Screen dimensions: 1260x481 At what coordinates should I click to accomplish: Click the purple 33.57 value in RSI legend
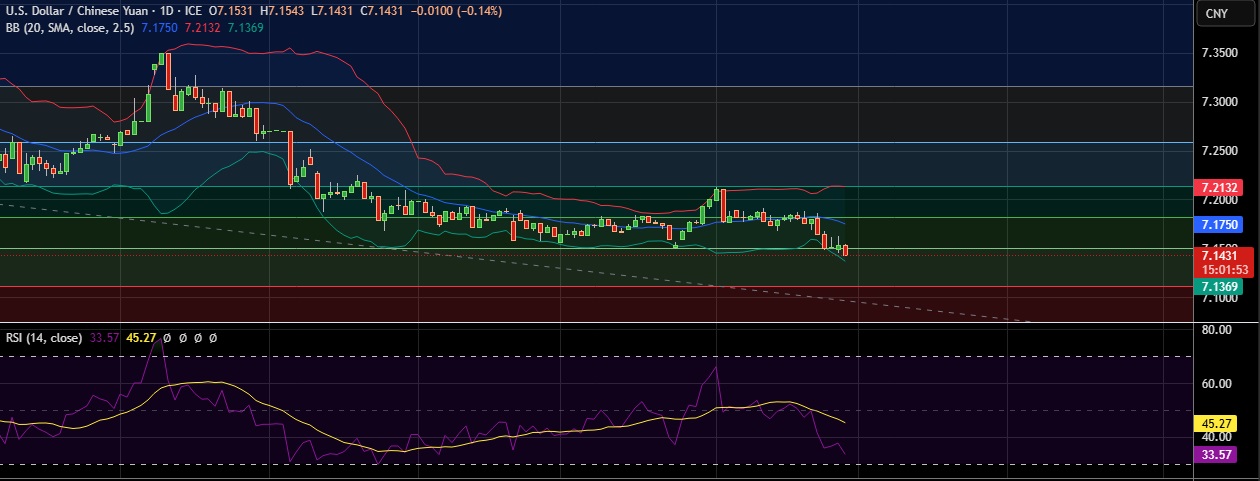[105, 338]
